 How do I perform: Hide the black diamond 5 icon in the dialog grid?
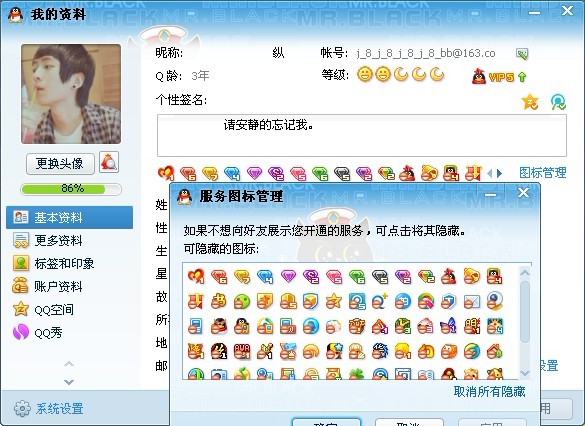(x=380, y=276)
